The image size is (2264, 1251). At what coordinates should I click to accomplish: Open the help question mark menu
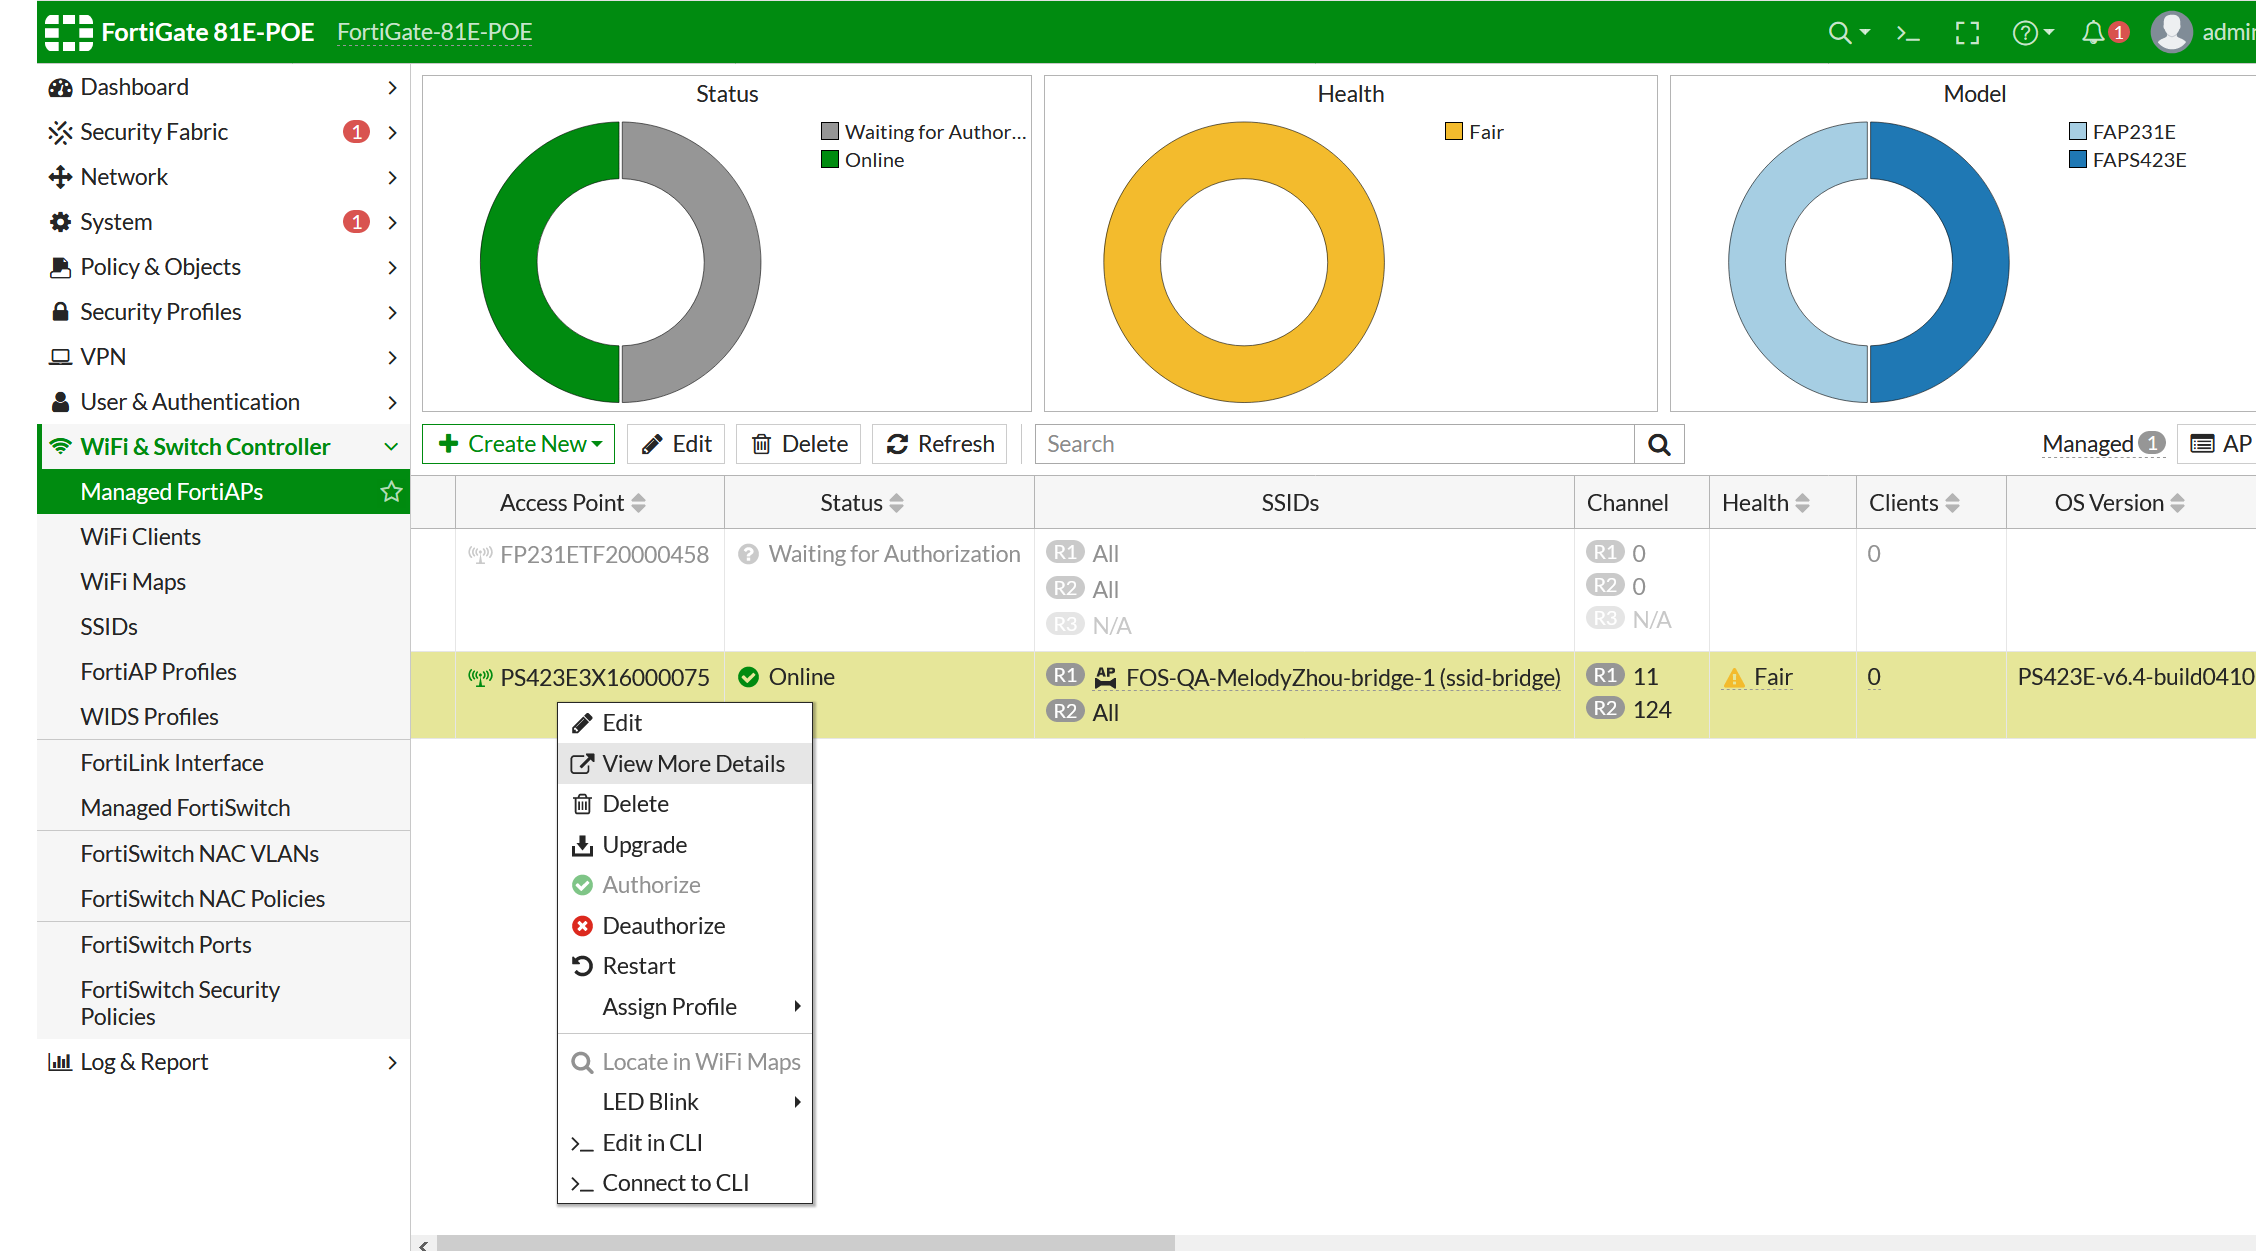click(x=2033, y=33)
